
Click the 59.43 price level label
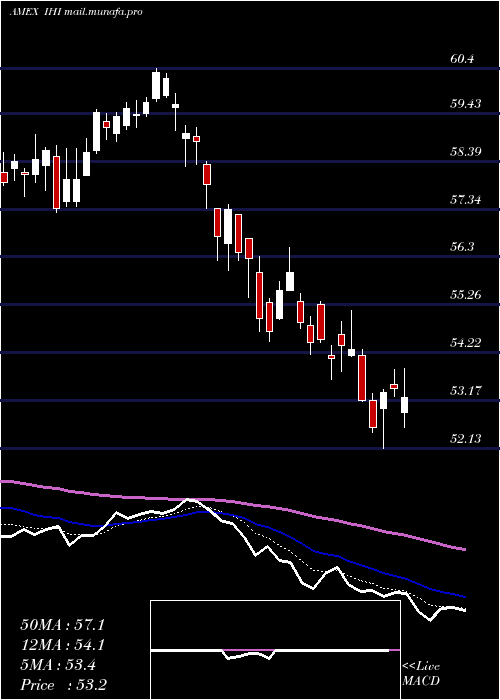466,104
